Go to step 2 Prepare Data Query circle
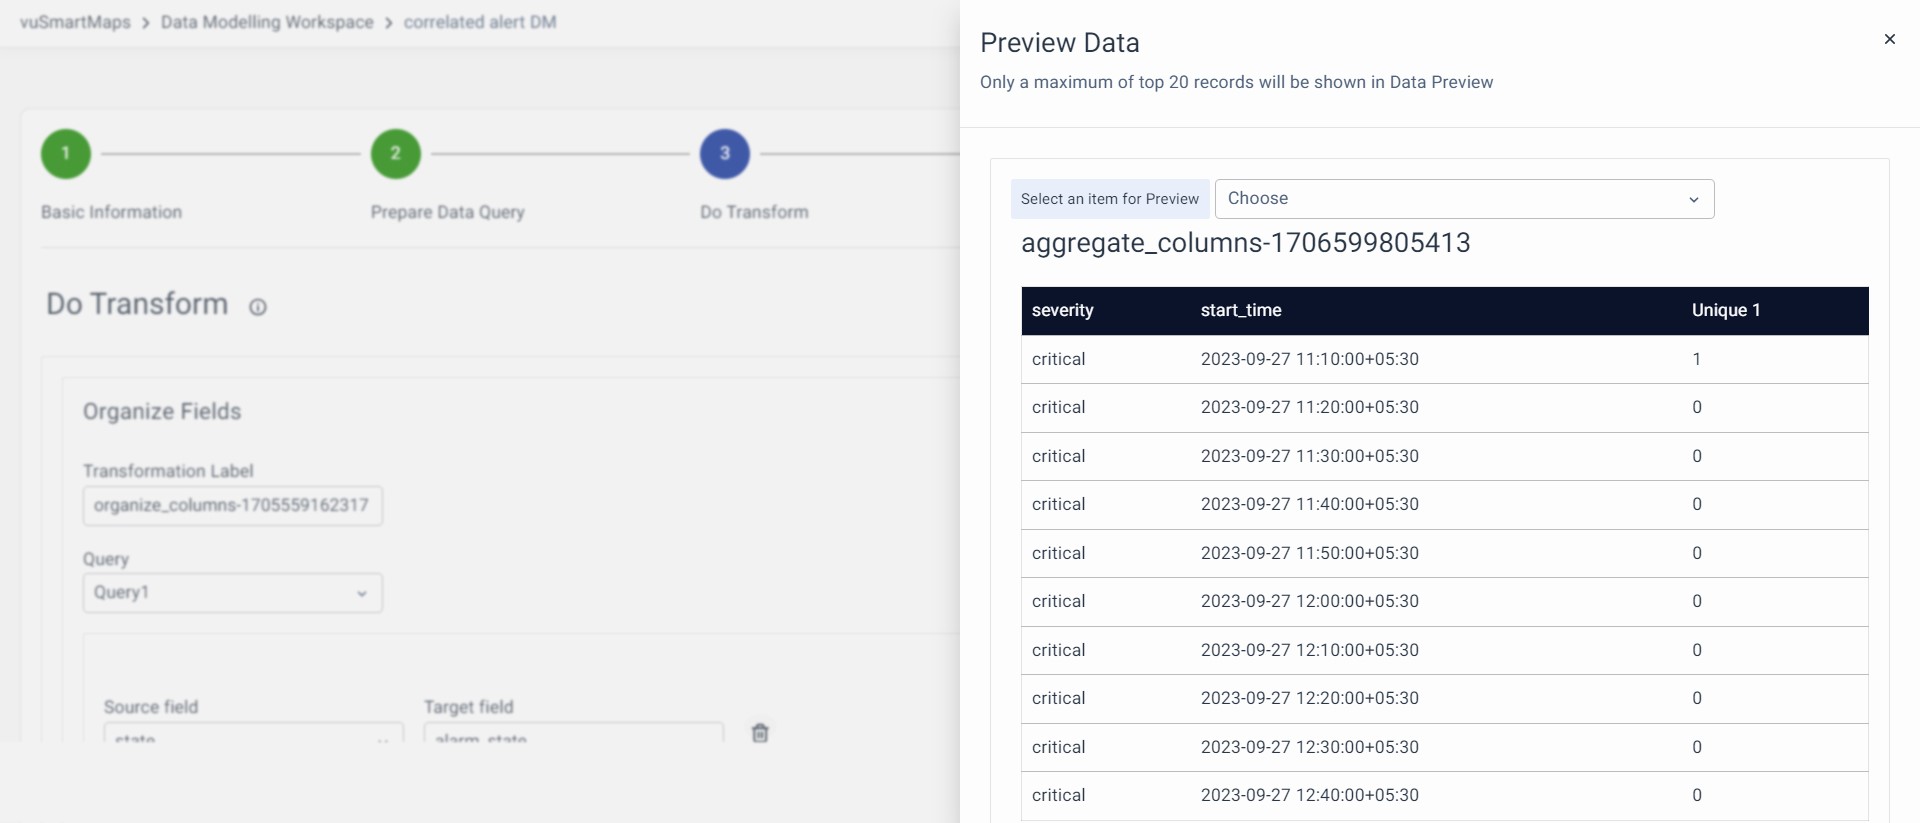 396,154
